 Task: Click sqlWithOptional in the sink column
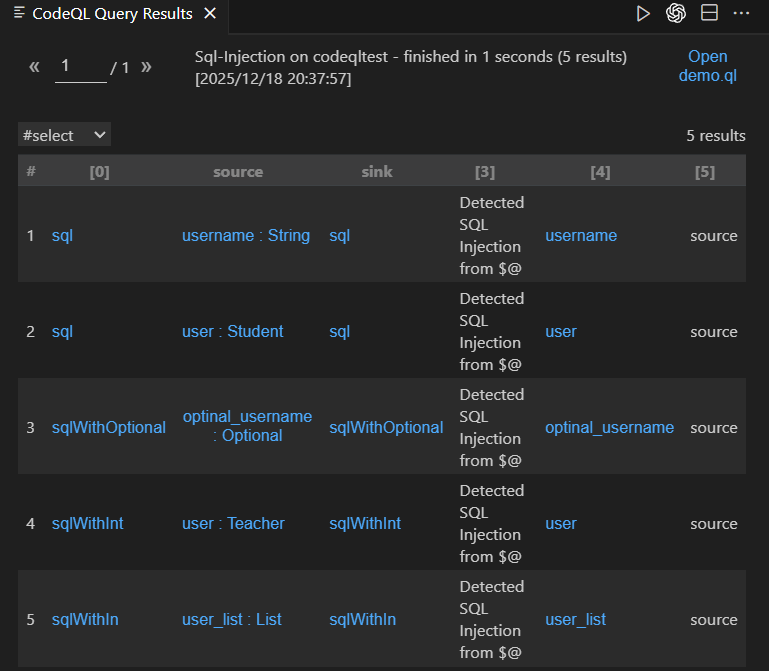386,428
